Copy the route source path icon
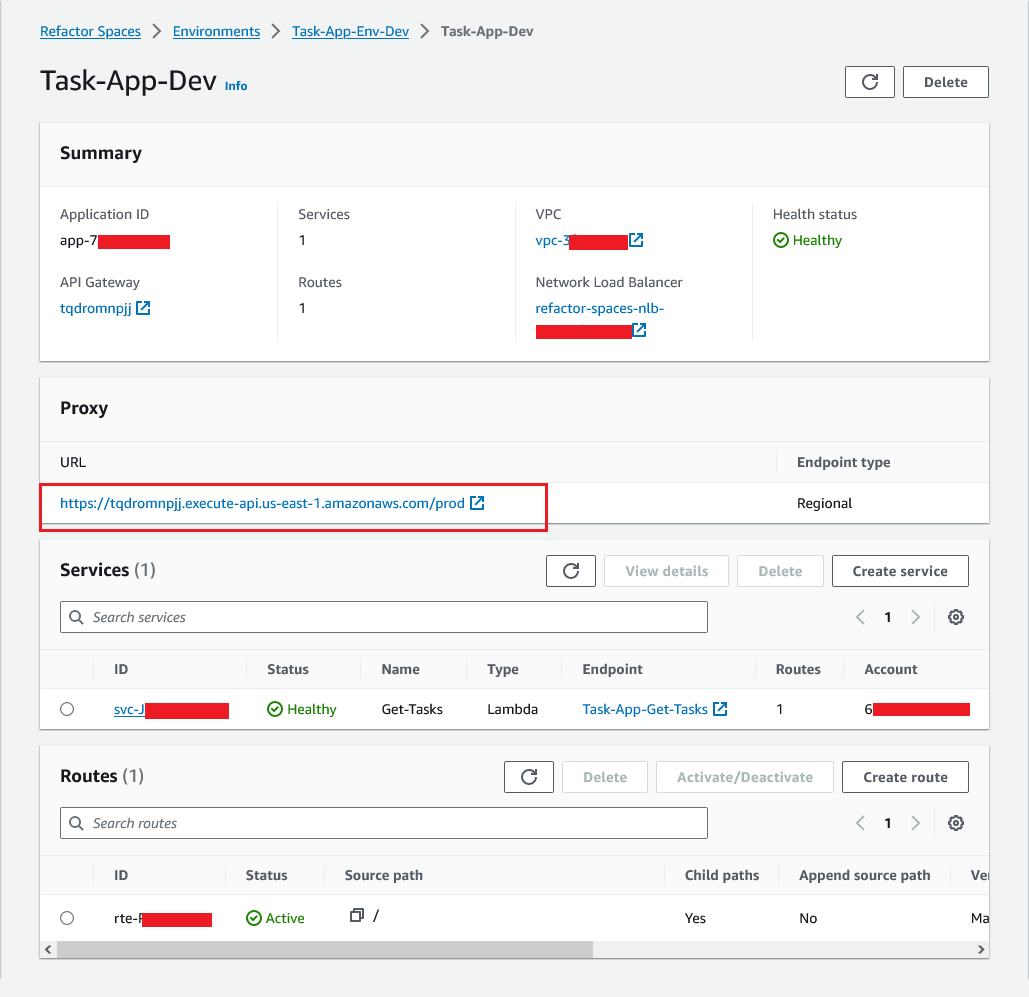The height and width of the screenshot is (997, 1029). 356,915
